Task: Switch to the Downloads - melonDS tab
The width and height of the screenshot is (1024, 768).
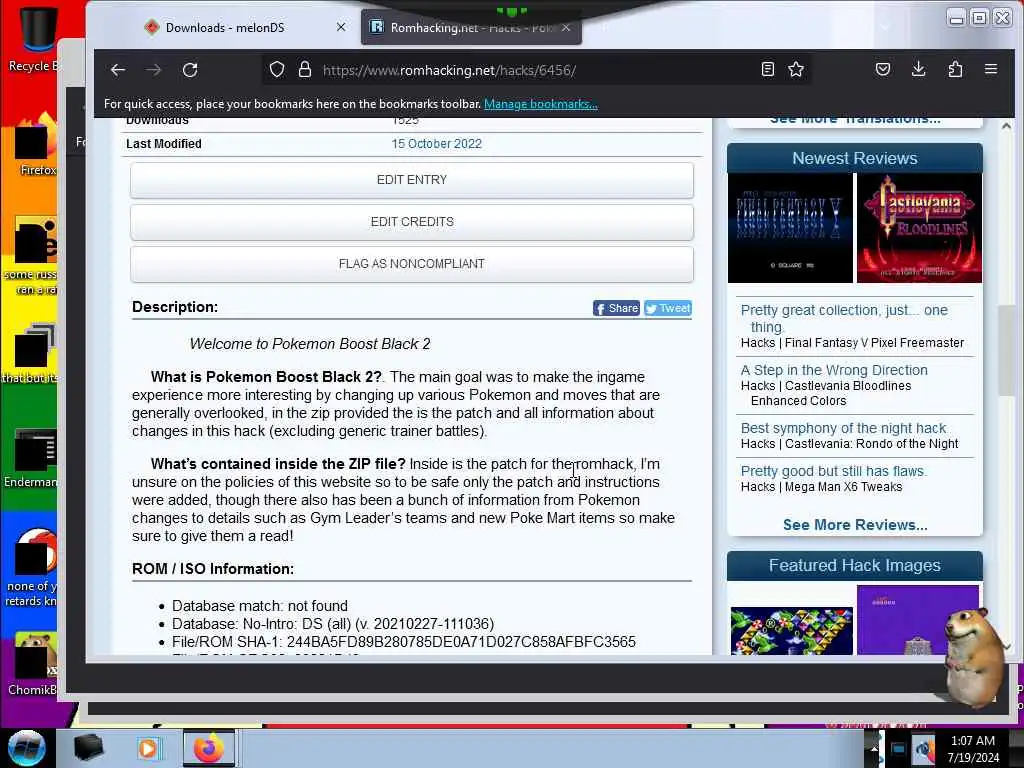Action: tap(225, 27)
